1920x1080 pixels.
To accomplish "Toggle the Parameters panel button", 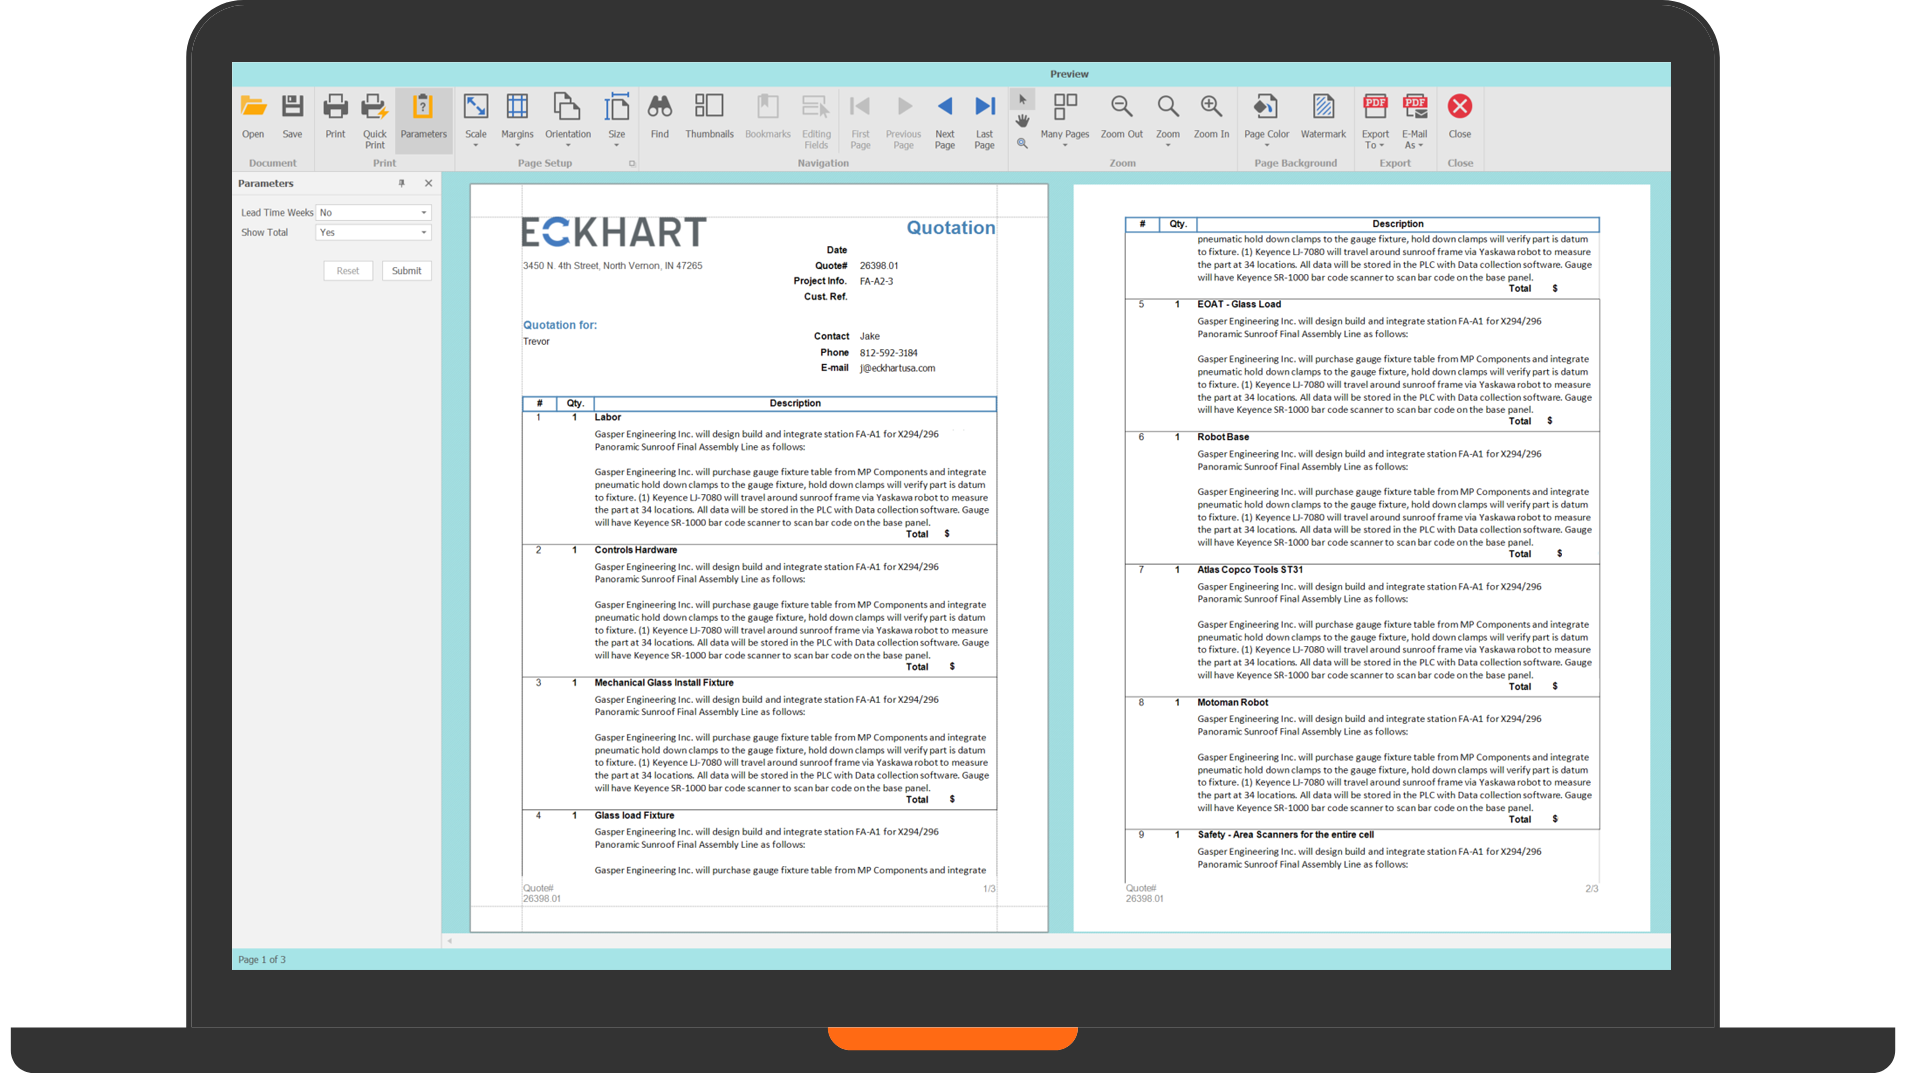I will pyautogui.click(x=423, y=108).
